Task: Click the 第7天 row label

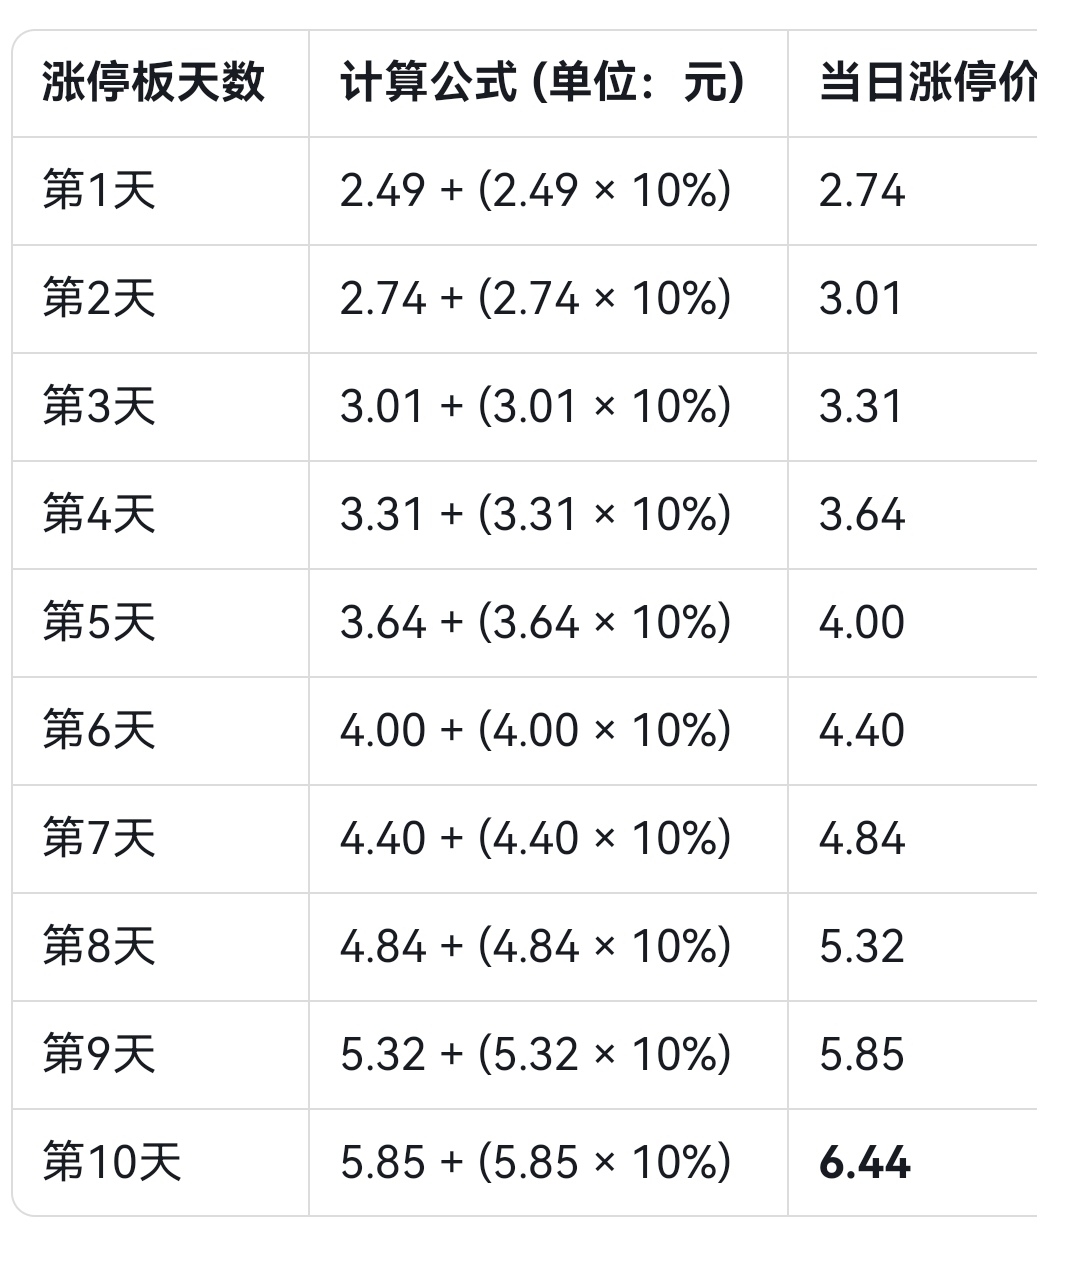Action: click(x=99, y=839)
